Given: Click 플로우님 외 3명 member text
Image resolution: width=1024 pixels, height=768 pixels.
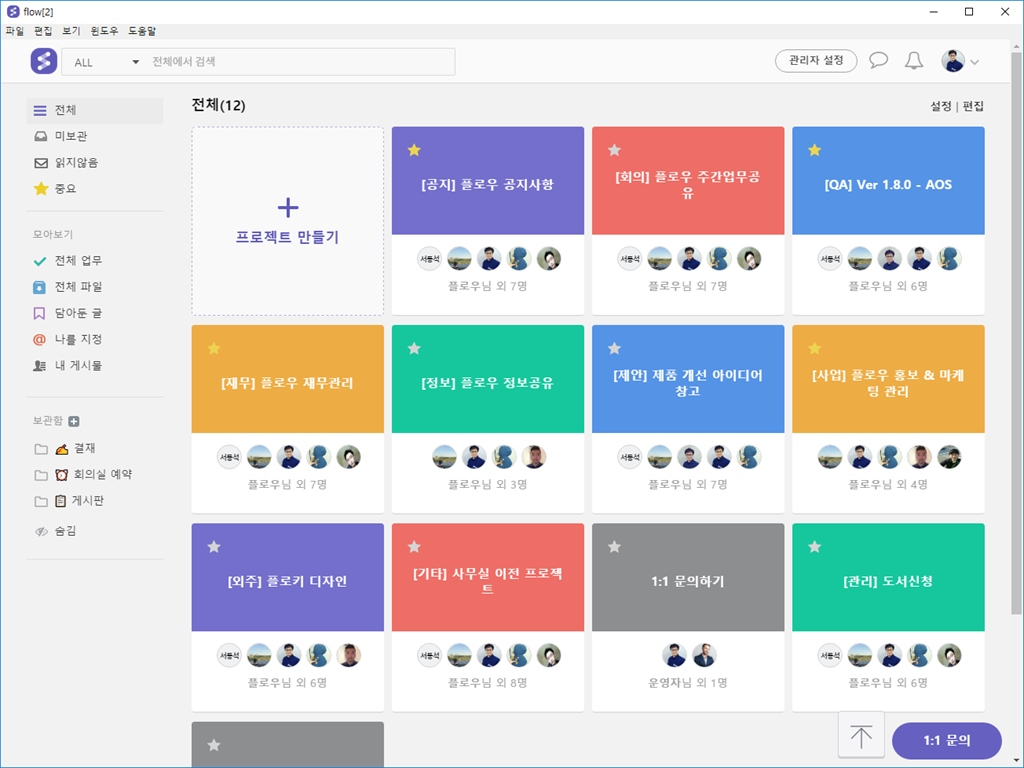Looking at the screenshot, I should coord(487,485).
